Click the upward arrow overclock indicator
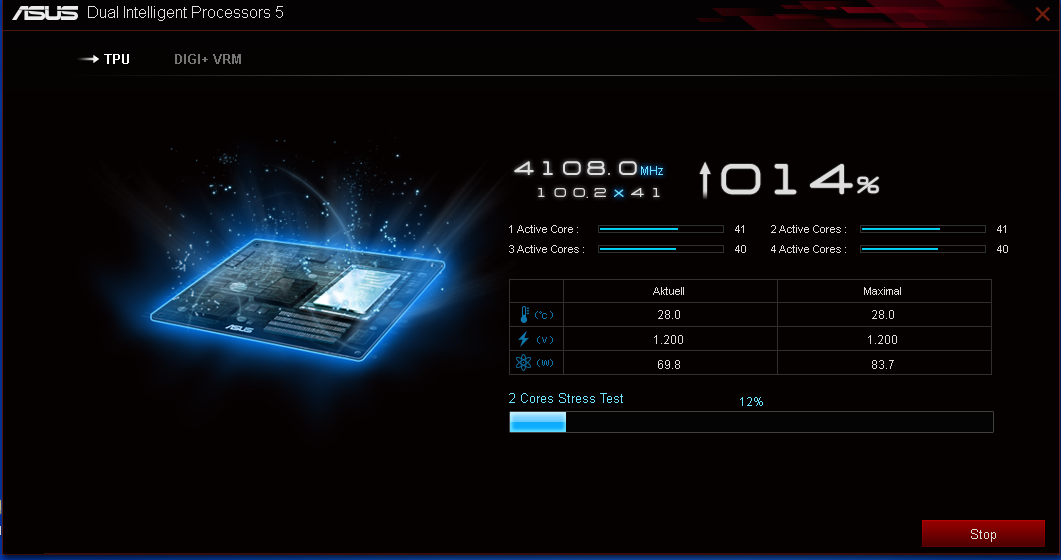The width and height of the screenshot is (1061, 560). [704, 180]
